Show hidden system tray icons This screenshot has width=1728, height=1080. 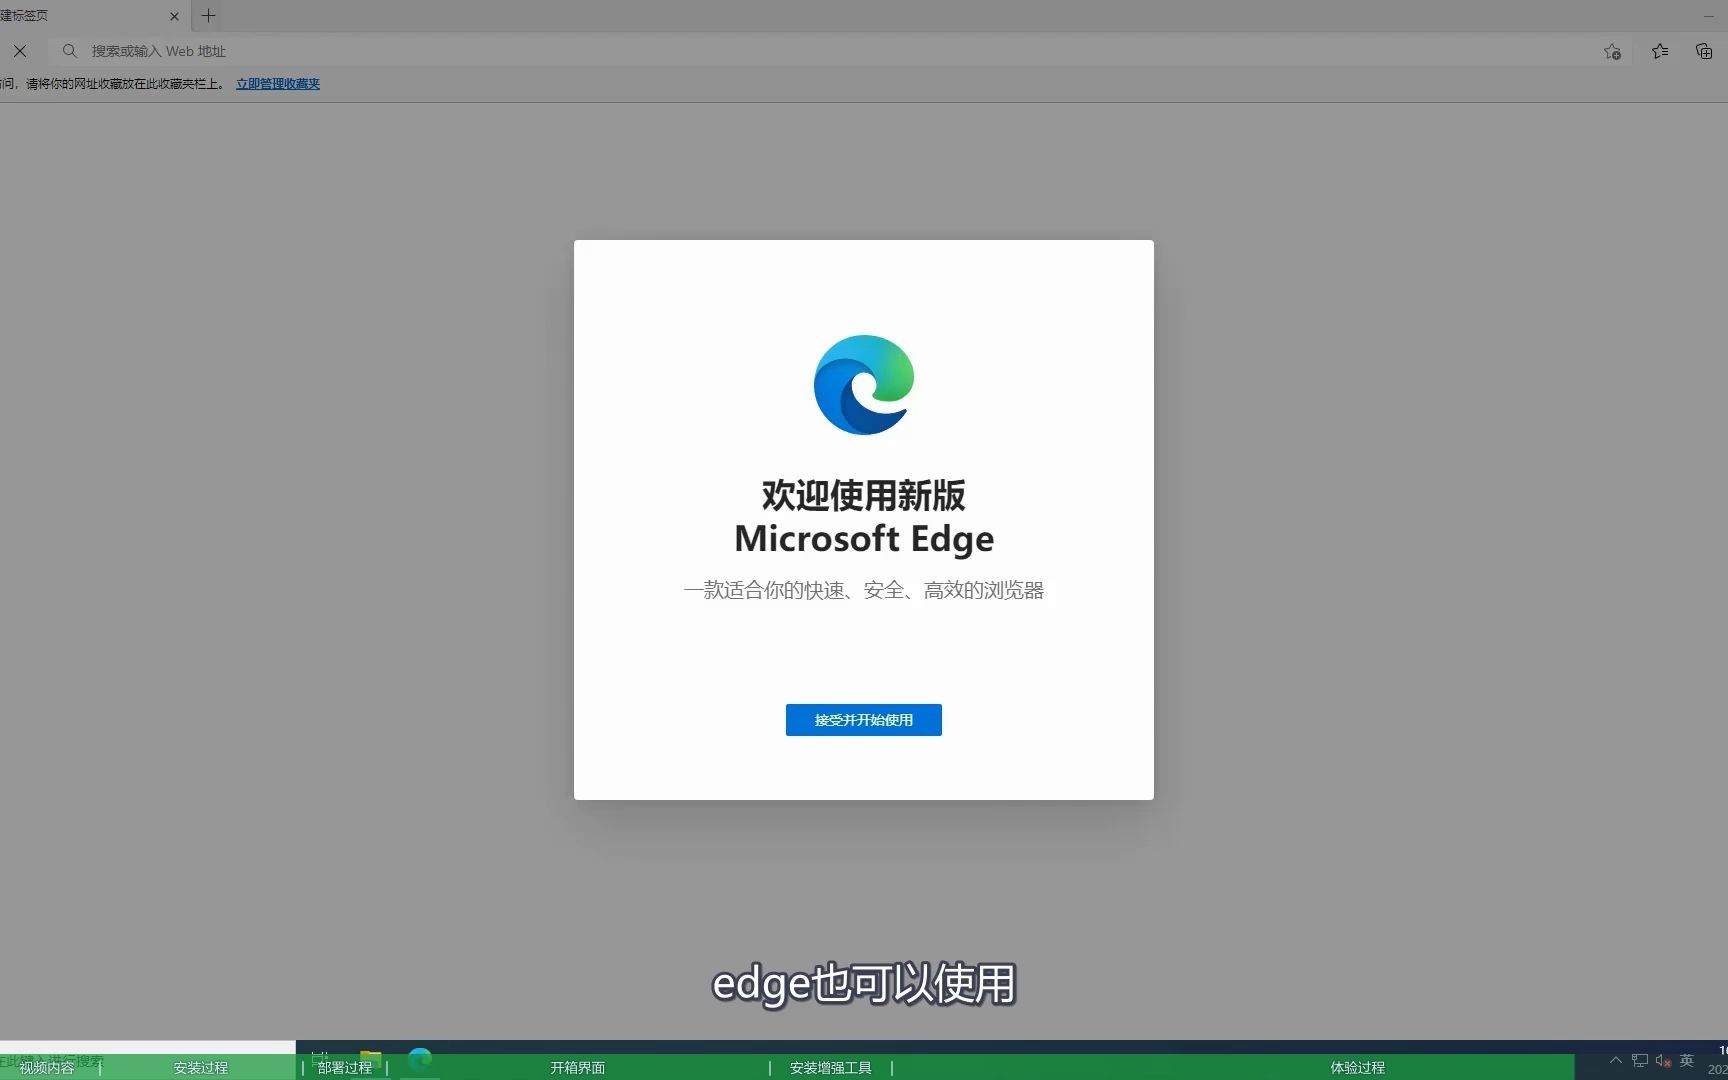(1615, 1060)
